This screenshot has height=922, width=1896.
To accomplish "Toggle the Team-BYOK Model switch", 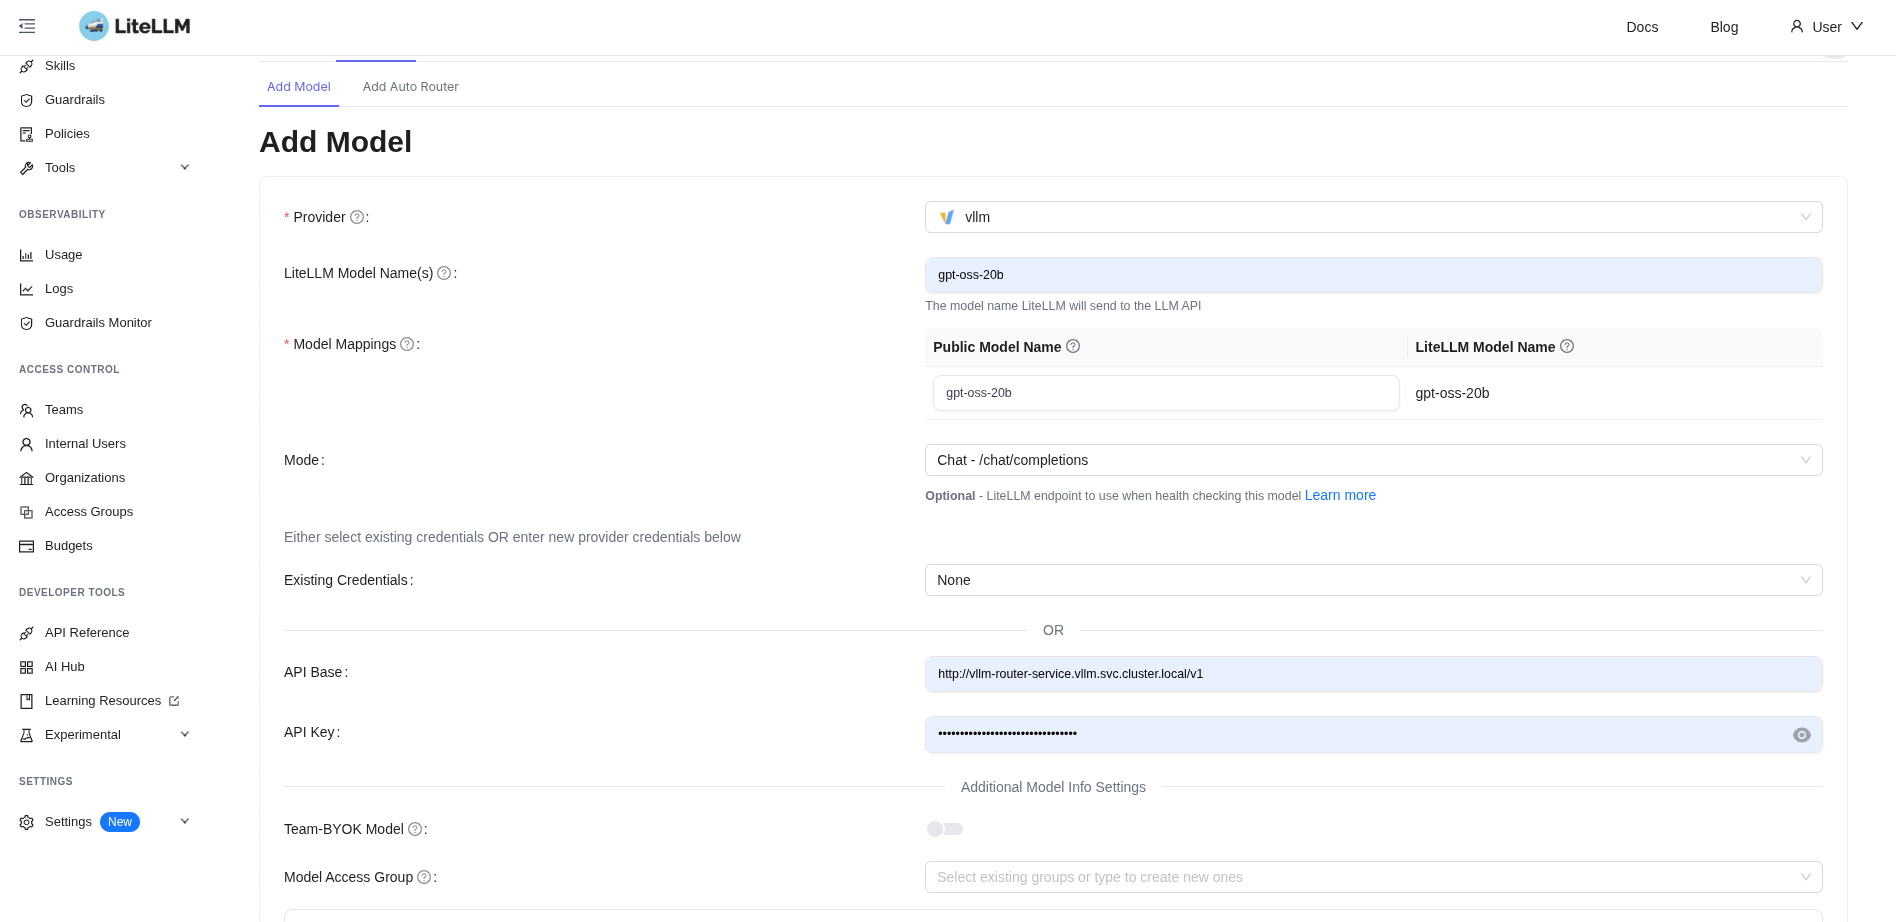I will [x=945, y=829].
